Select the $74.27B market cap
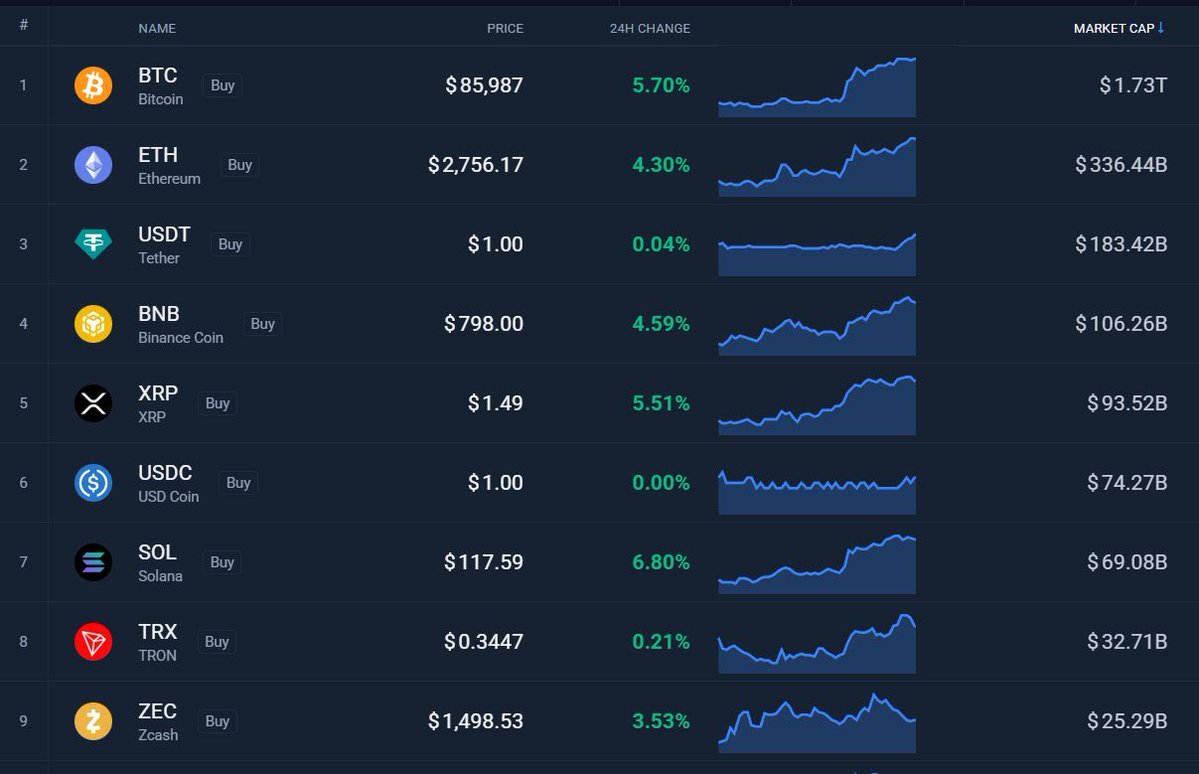The width and height of the screenshot is (1199, 774). pos(1127,483)
